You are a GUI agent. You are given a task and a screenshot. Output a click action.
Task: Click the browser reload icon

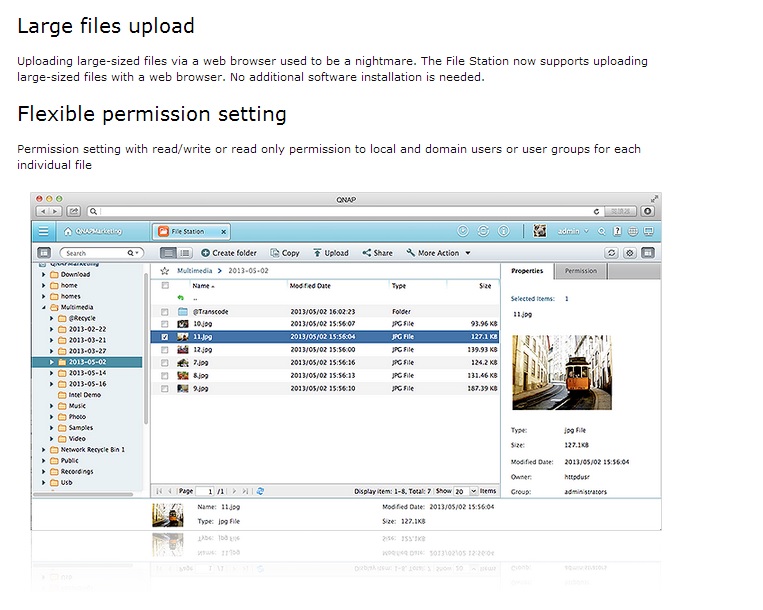(596, 212)
